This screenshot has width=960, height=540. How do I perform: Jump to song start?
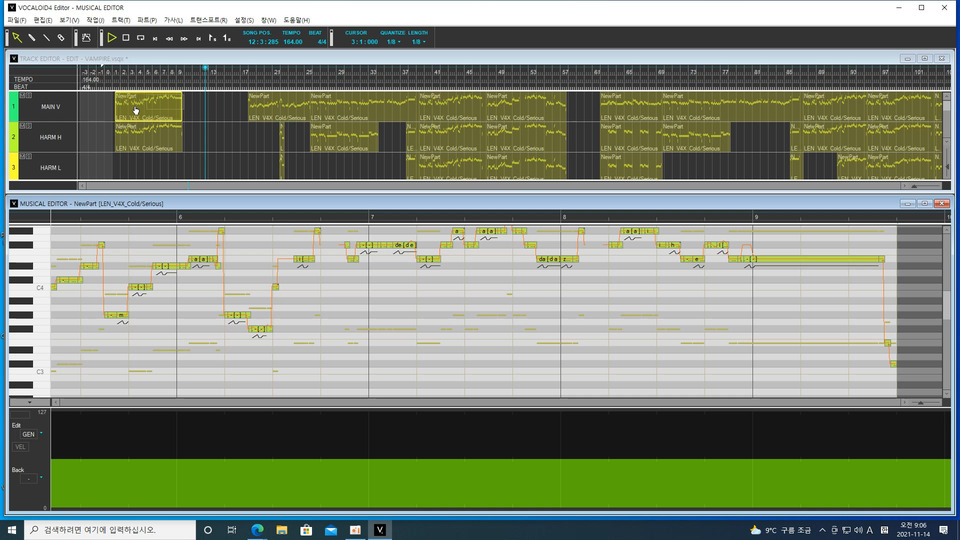point(156,39)
